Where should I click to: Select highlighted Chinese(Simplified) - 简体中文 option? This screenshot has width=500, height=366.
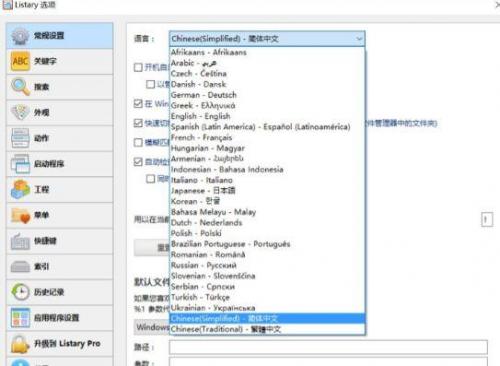coord(267,319)
